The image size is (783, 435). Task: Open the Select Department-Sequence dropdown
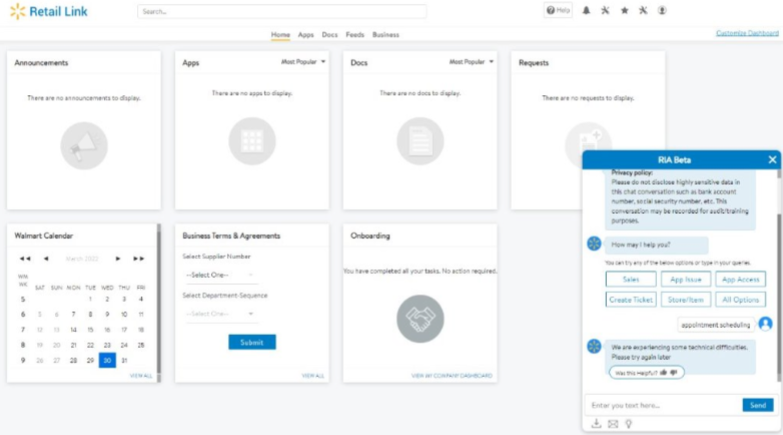click(220, 314)
